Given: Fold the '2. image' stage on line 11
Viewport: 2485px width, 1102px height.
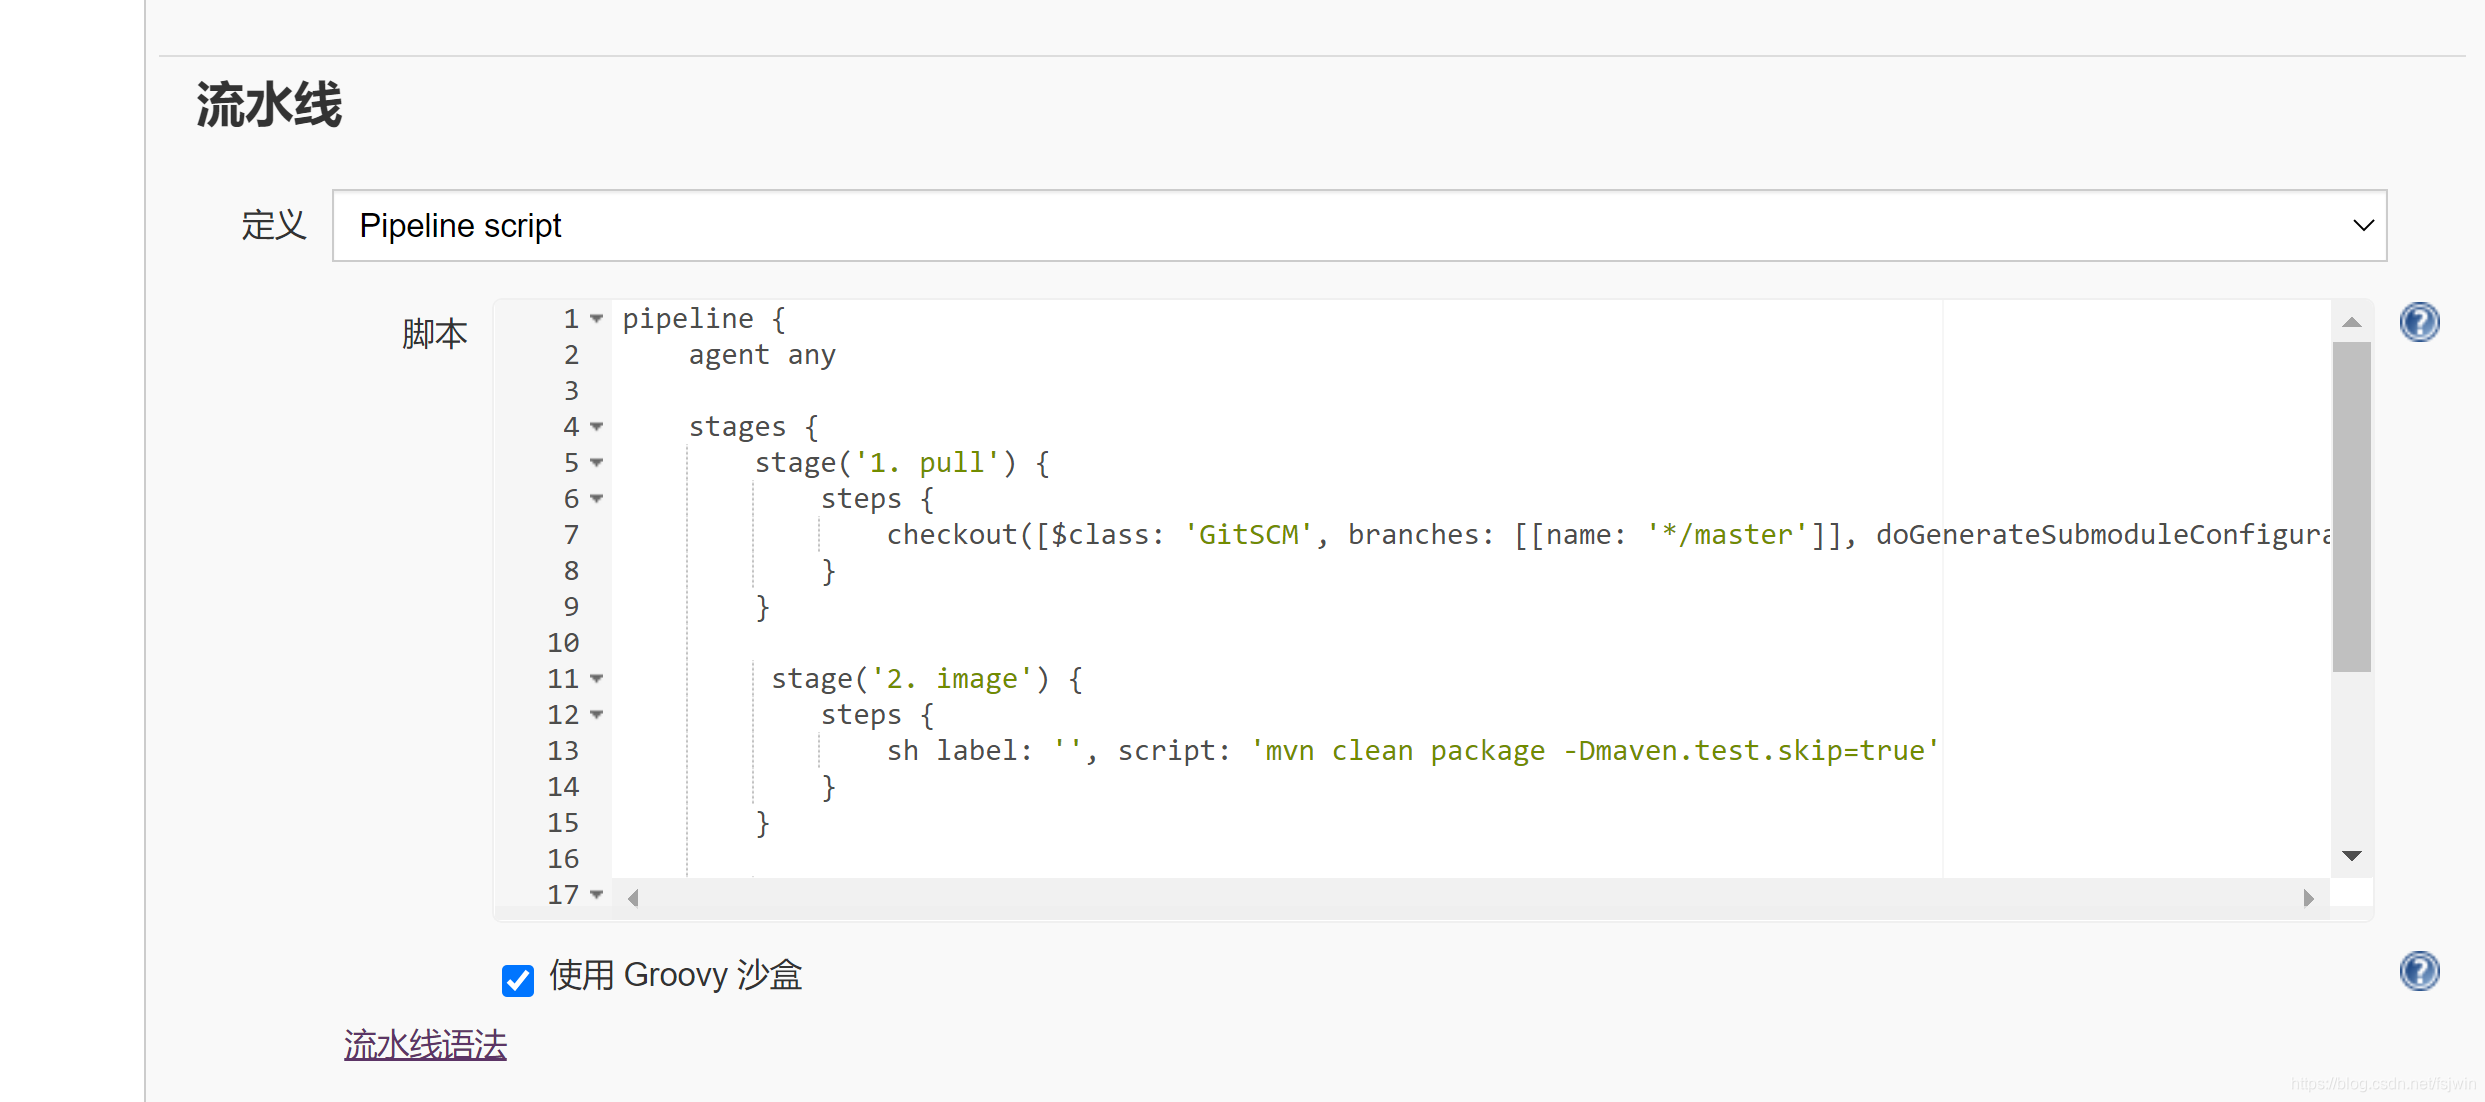Looking at the screenshot, I should tap(597, 679).
